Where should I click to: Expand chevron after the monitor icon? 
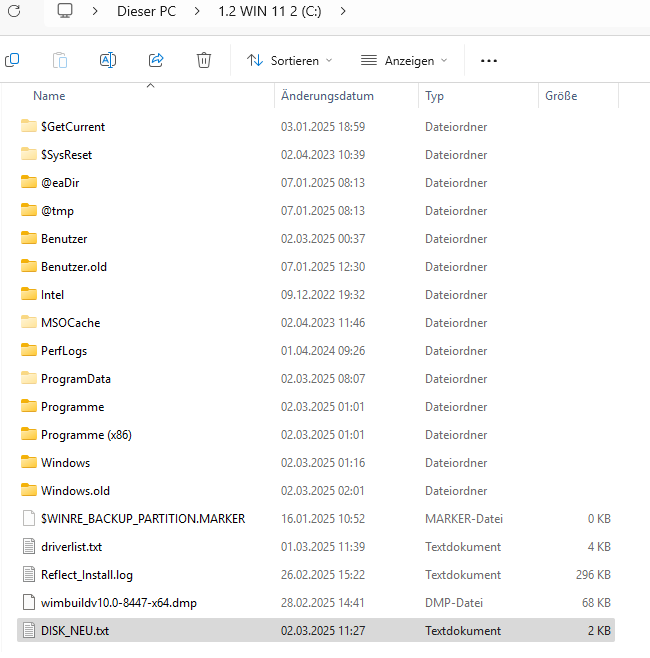(95, 11)
